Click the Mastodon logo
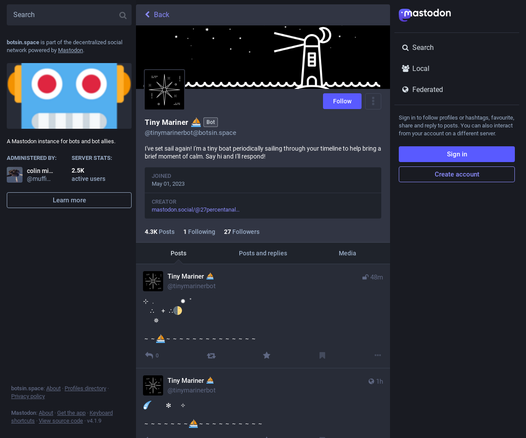Viewport: 526px width, 438px height. pyautogui.click(x=425, y=14)
